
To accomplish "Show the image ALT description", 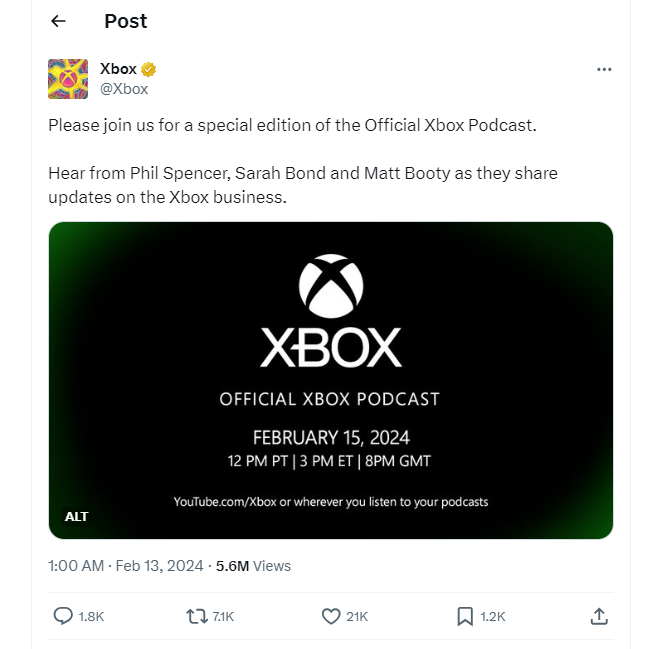I will [77, 516].
